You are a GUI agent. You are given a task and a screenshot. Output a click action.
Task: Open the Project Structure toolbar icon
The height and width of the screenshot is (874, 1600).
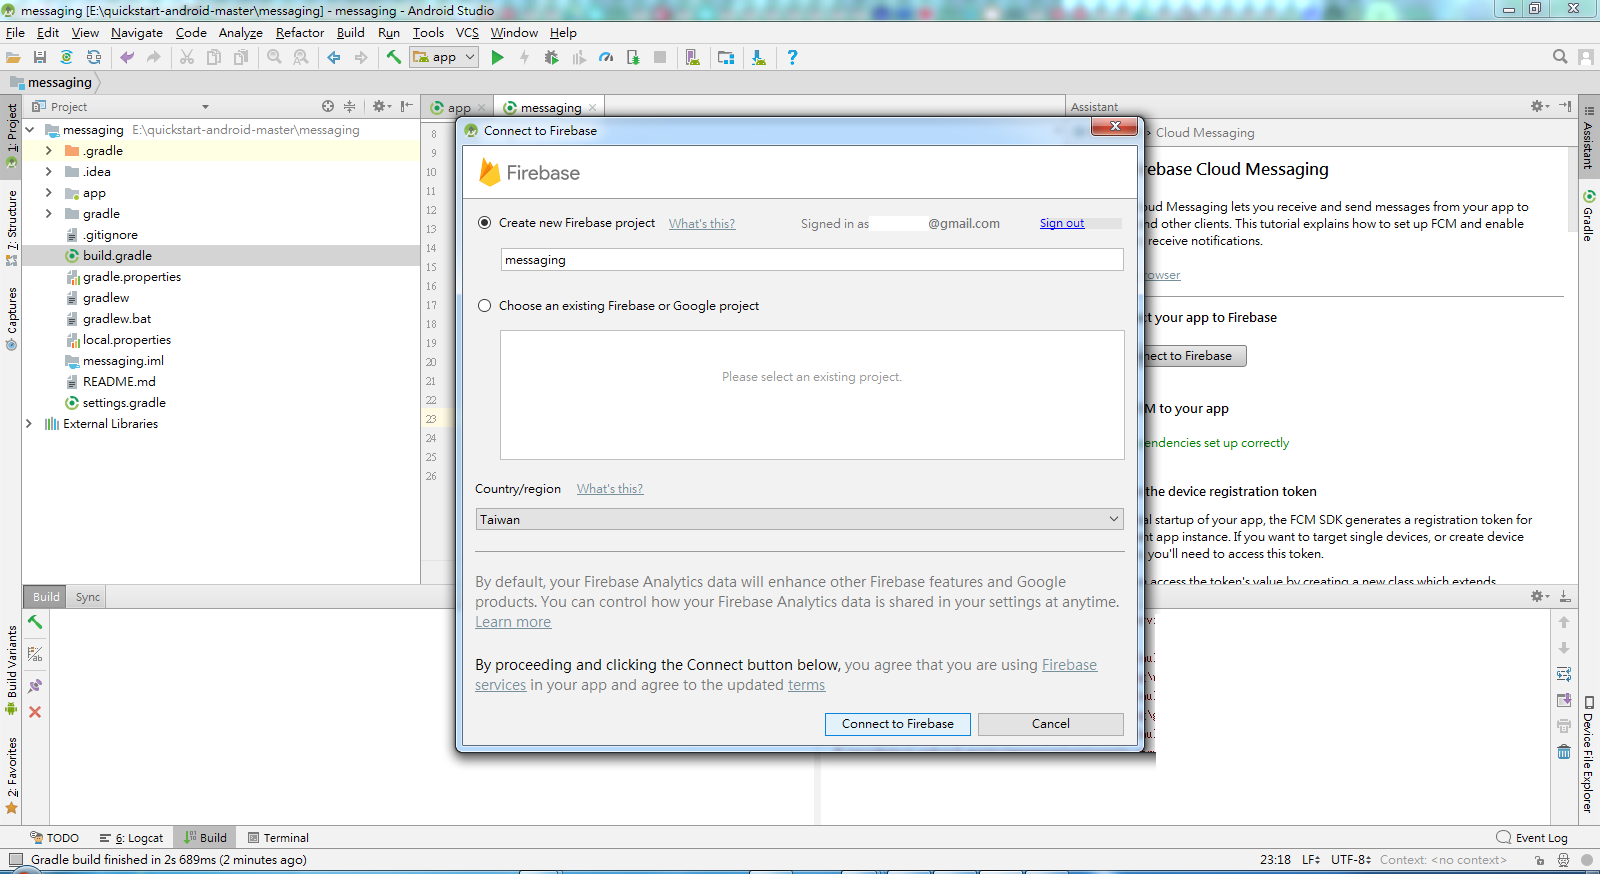point(726,58)
